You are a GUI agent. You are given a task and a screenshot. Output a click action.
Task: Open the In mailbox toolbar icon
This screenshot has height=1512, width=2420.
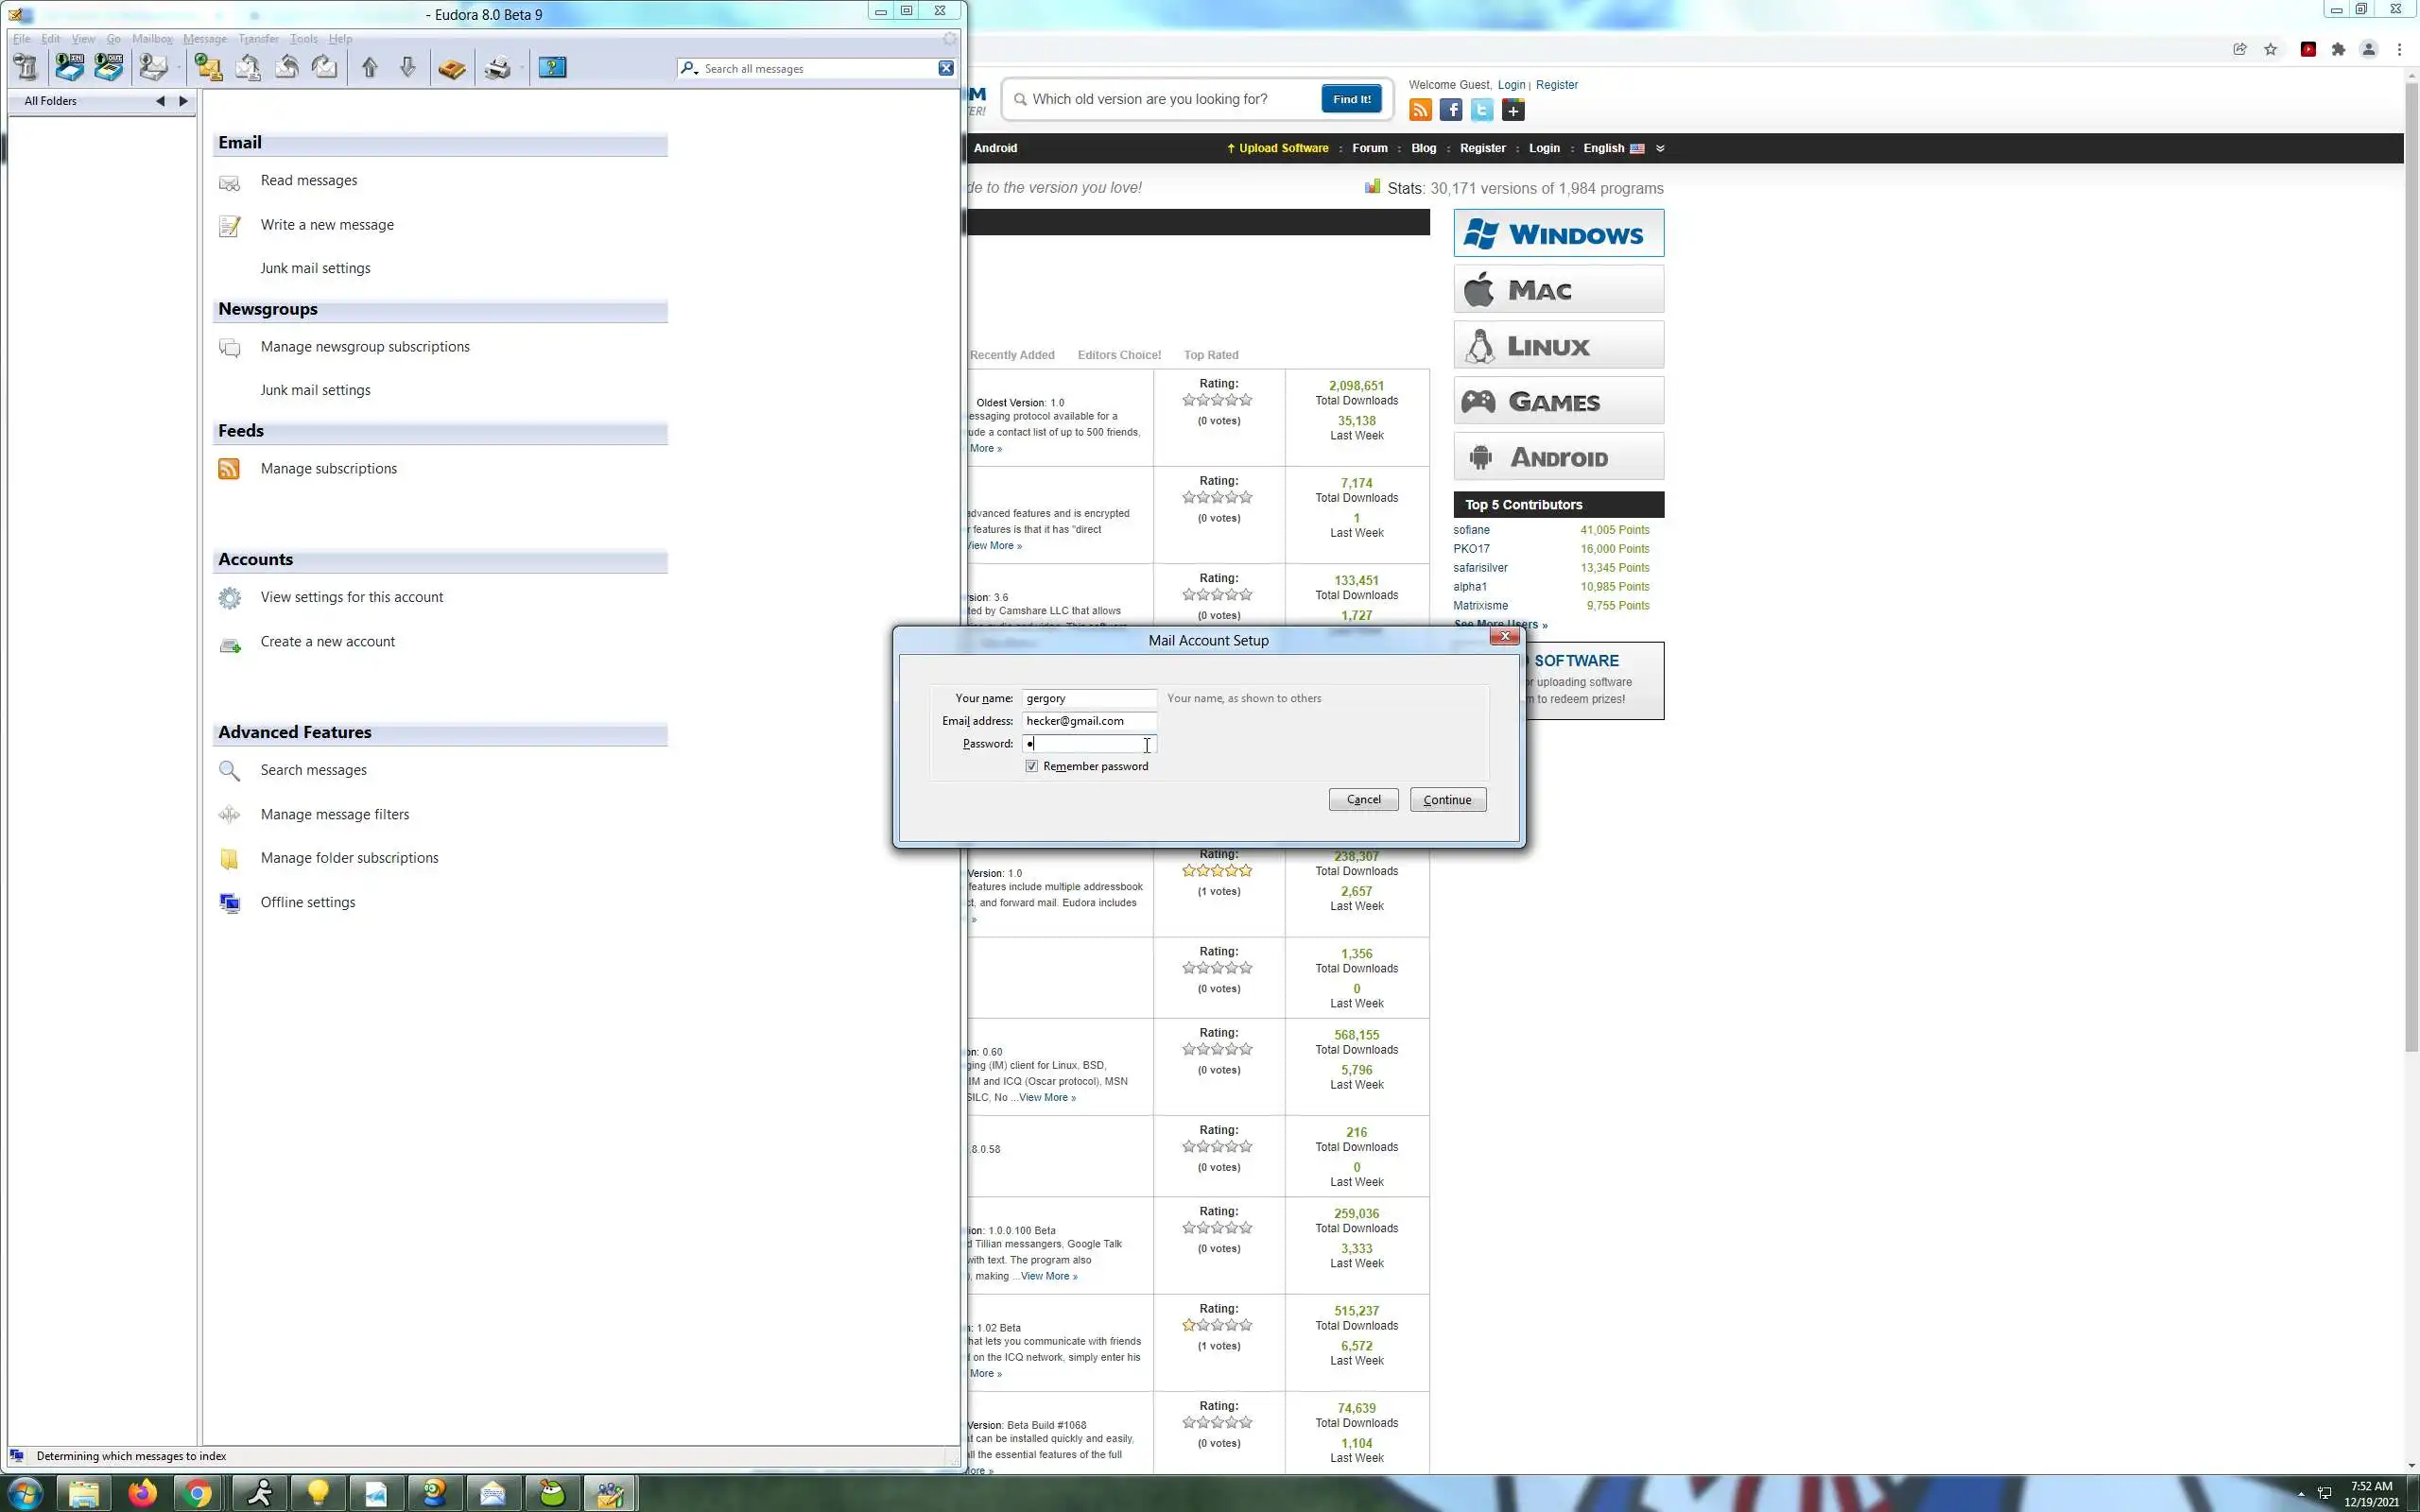[69, 68]
